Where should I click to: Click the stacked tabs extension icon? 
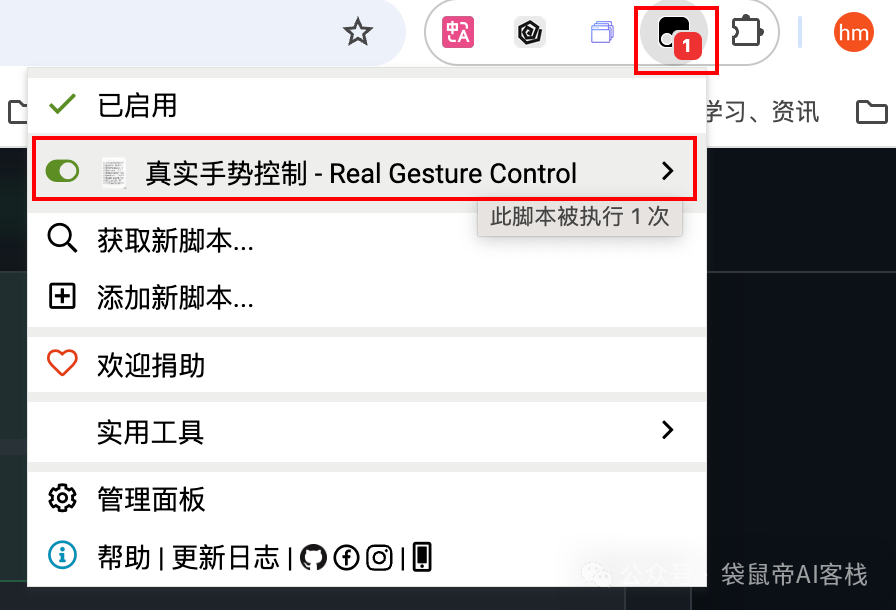(x=602, y=32)
